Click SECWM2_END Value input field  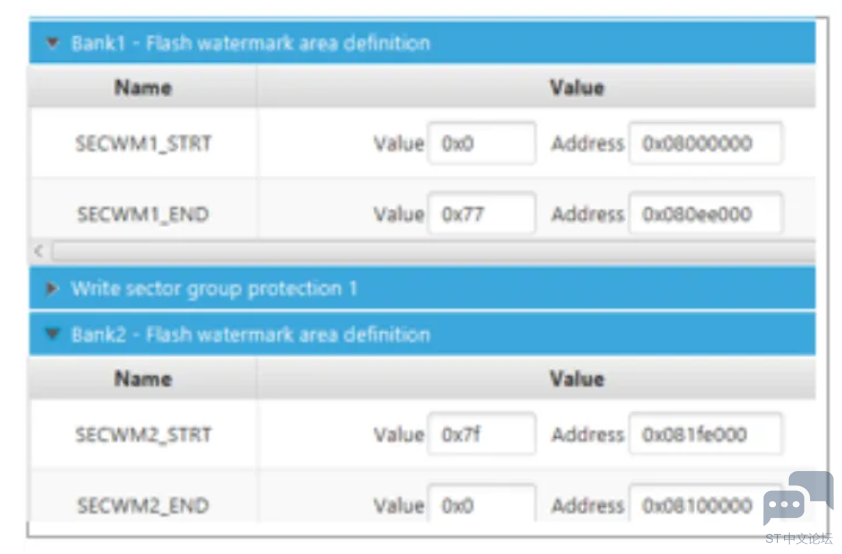pos(482,504)
